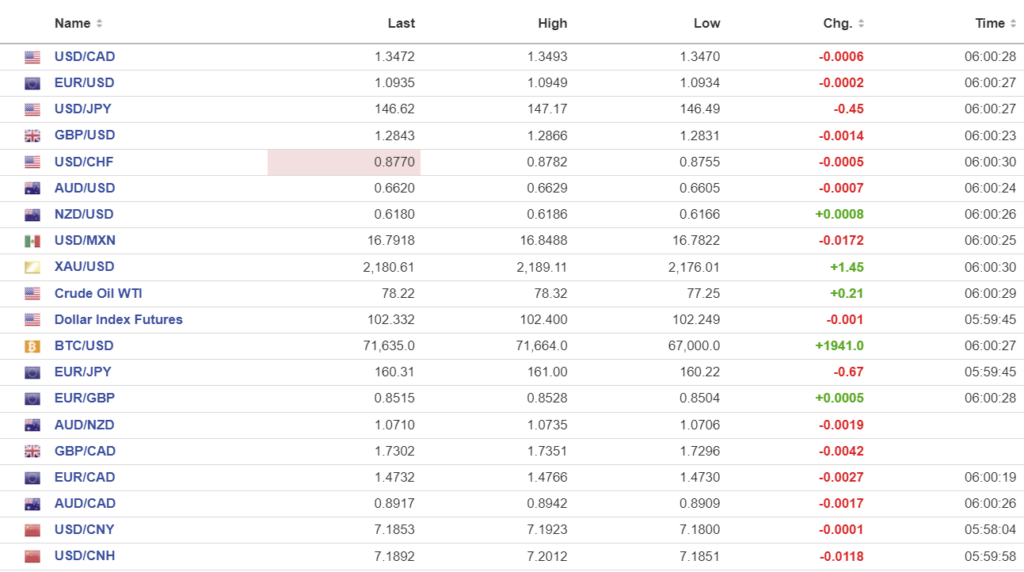The width and height of the screenshot is (1024, 572).
Task: Click the Australia flag icon beside AUD/USD
Action: [32, 188]
